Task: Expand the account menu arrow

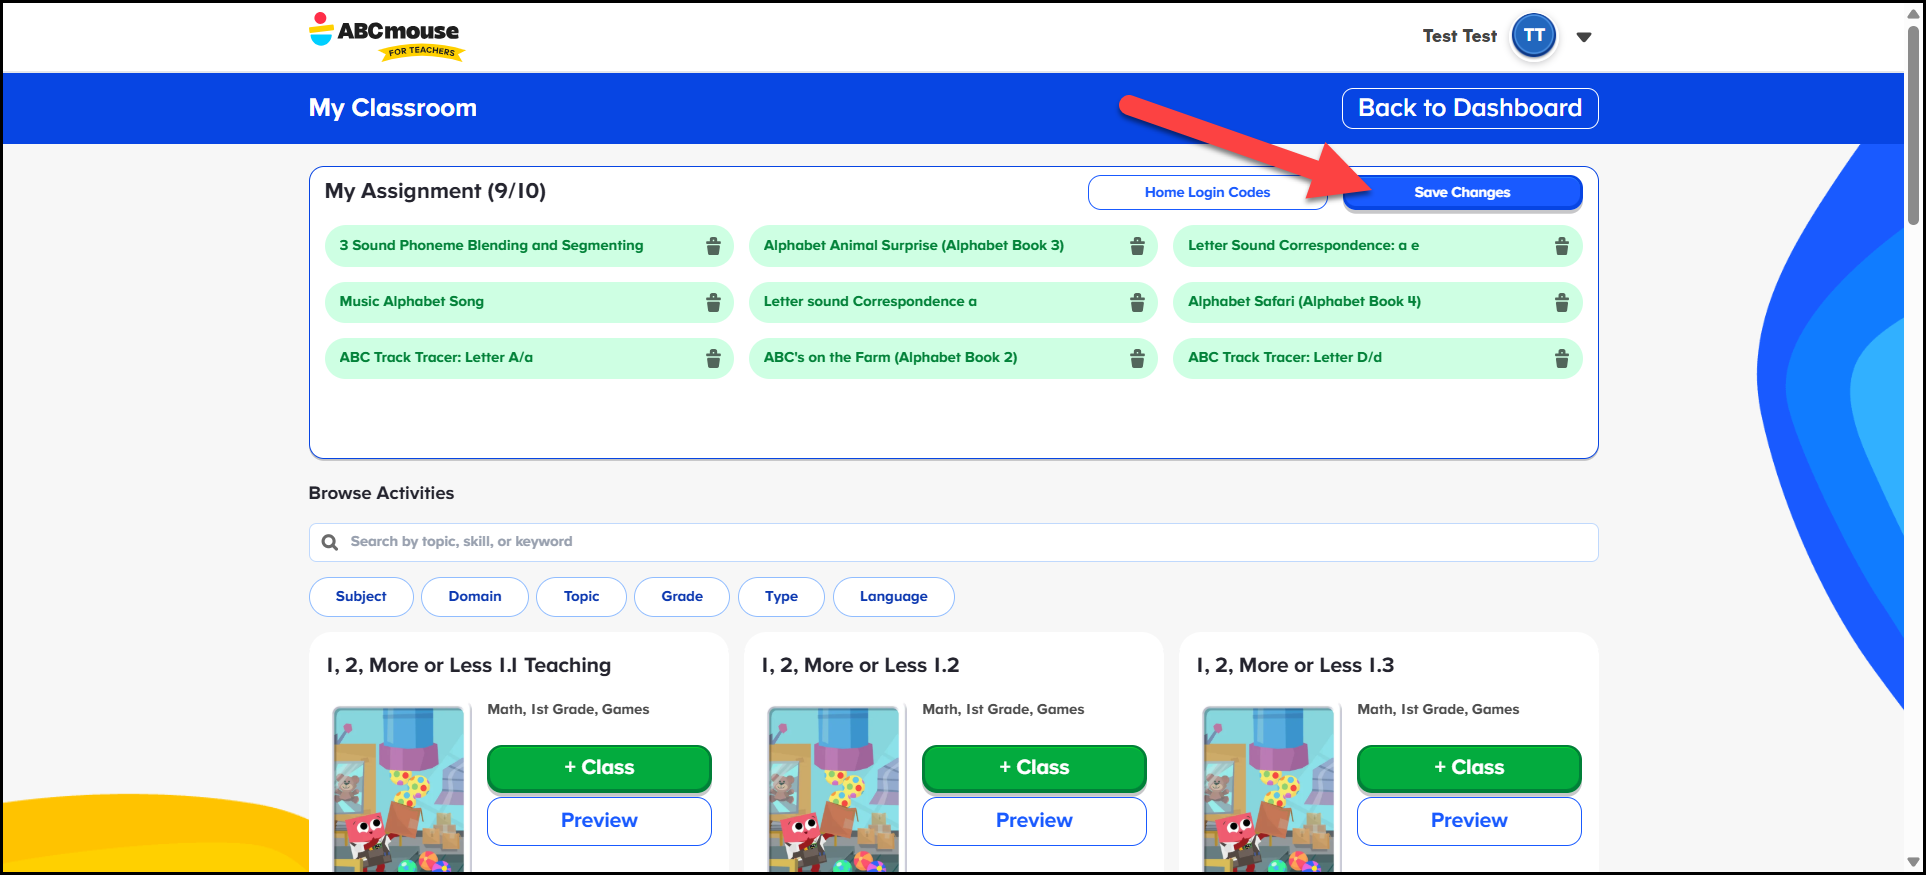Action: coord(1584,37)
